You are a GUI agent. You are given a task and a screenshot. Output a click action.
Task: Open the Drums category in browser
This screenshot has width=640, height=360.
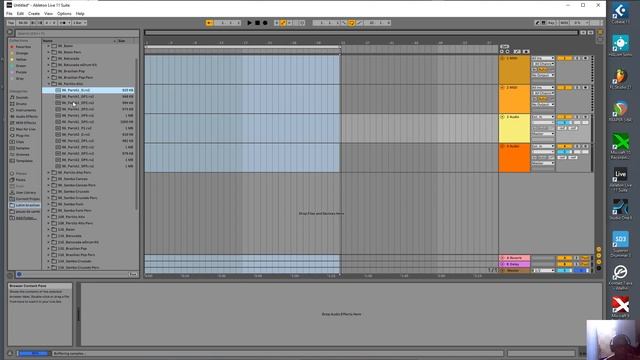pos(21,104)
